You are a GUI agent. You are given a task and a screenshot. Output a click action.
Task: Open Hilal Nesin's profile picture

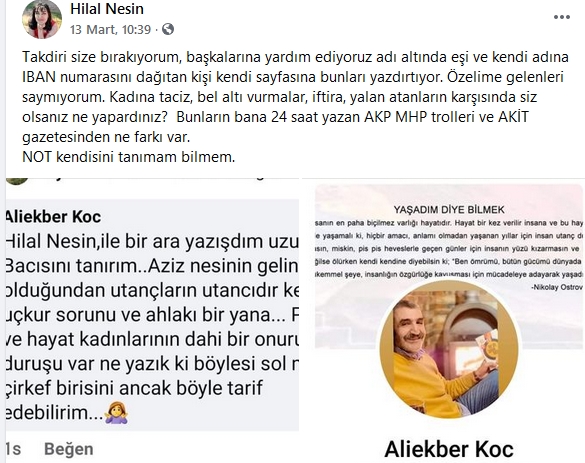(x=42, y=19)
